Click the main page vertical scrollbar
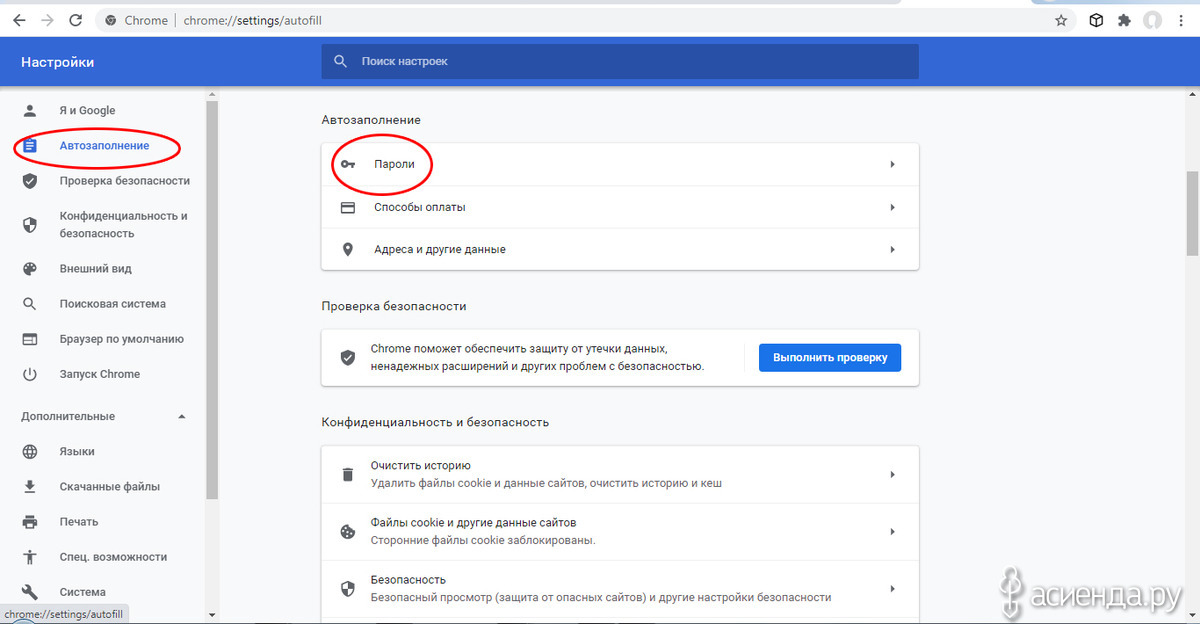 pos(1192,214)
